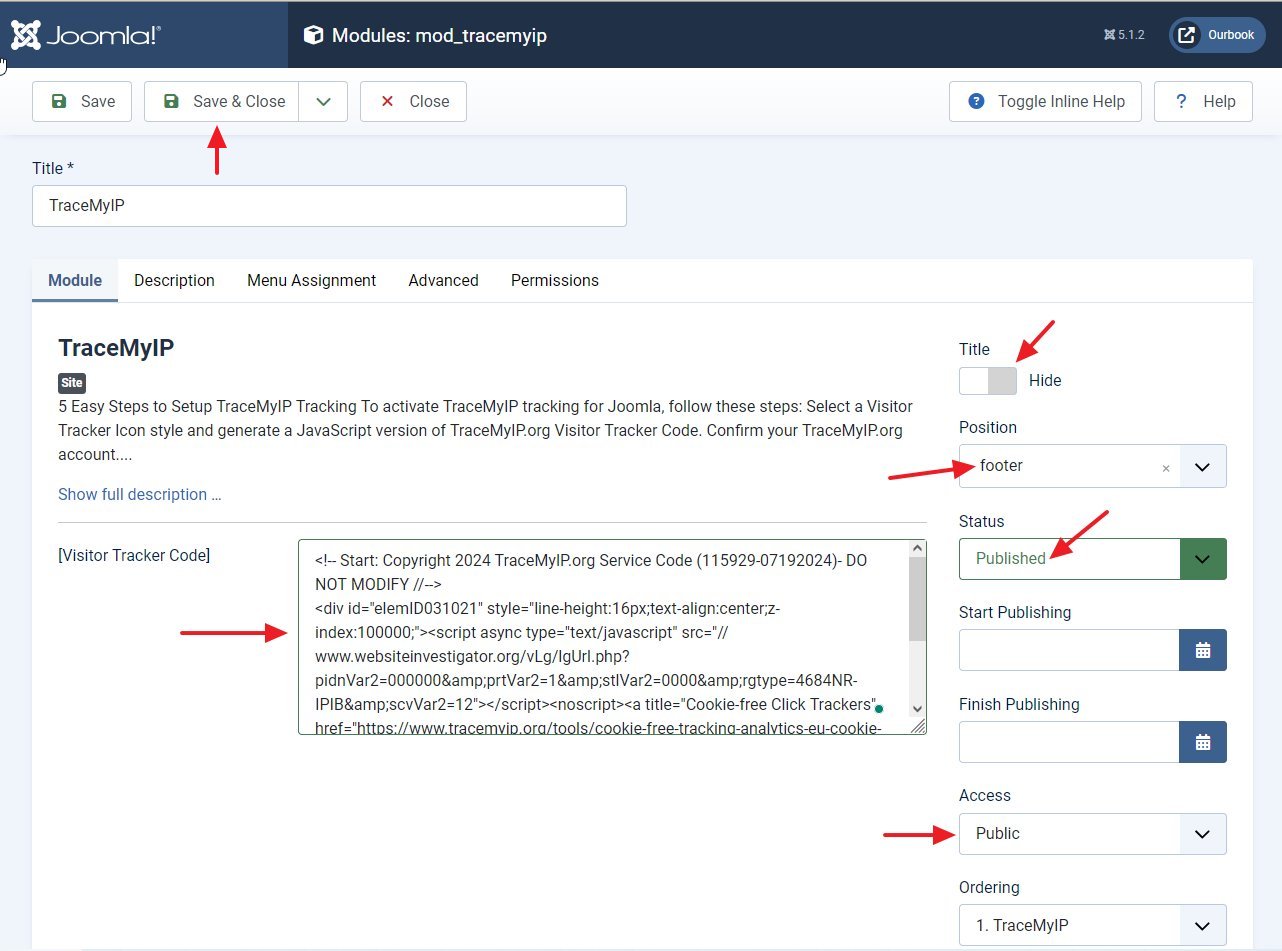The image size is (1282, 951).
Task: Open the Ourbook site preview button
Action: (1217, 35)
